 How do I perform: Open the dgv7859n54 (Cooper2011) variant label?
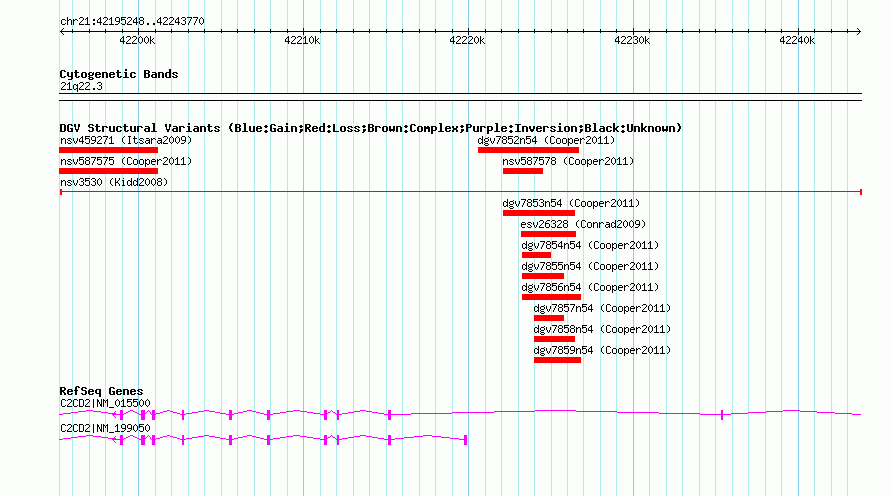[602, 350]
